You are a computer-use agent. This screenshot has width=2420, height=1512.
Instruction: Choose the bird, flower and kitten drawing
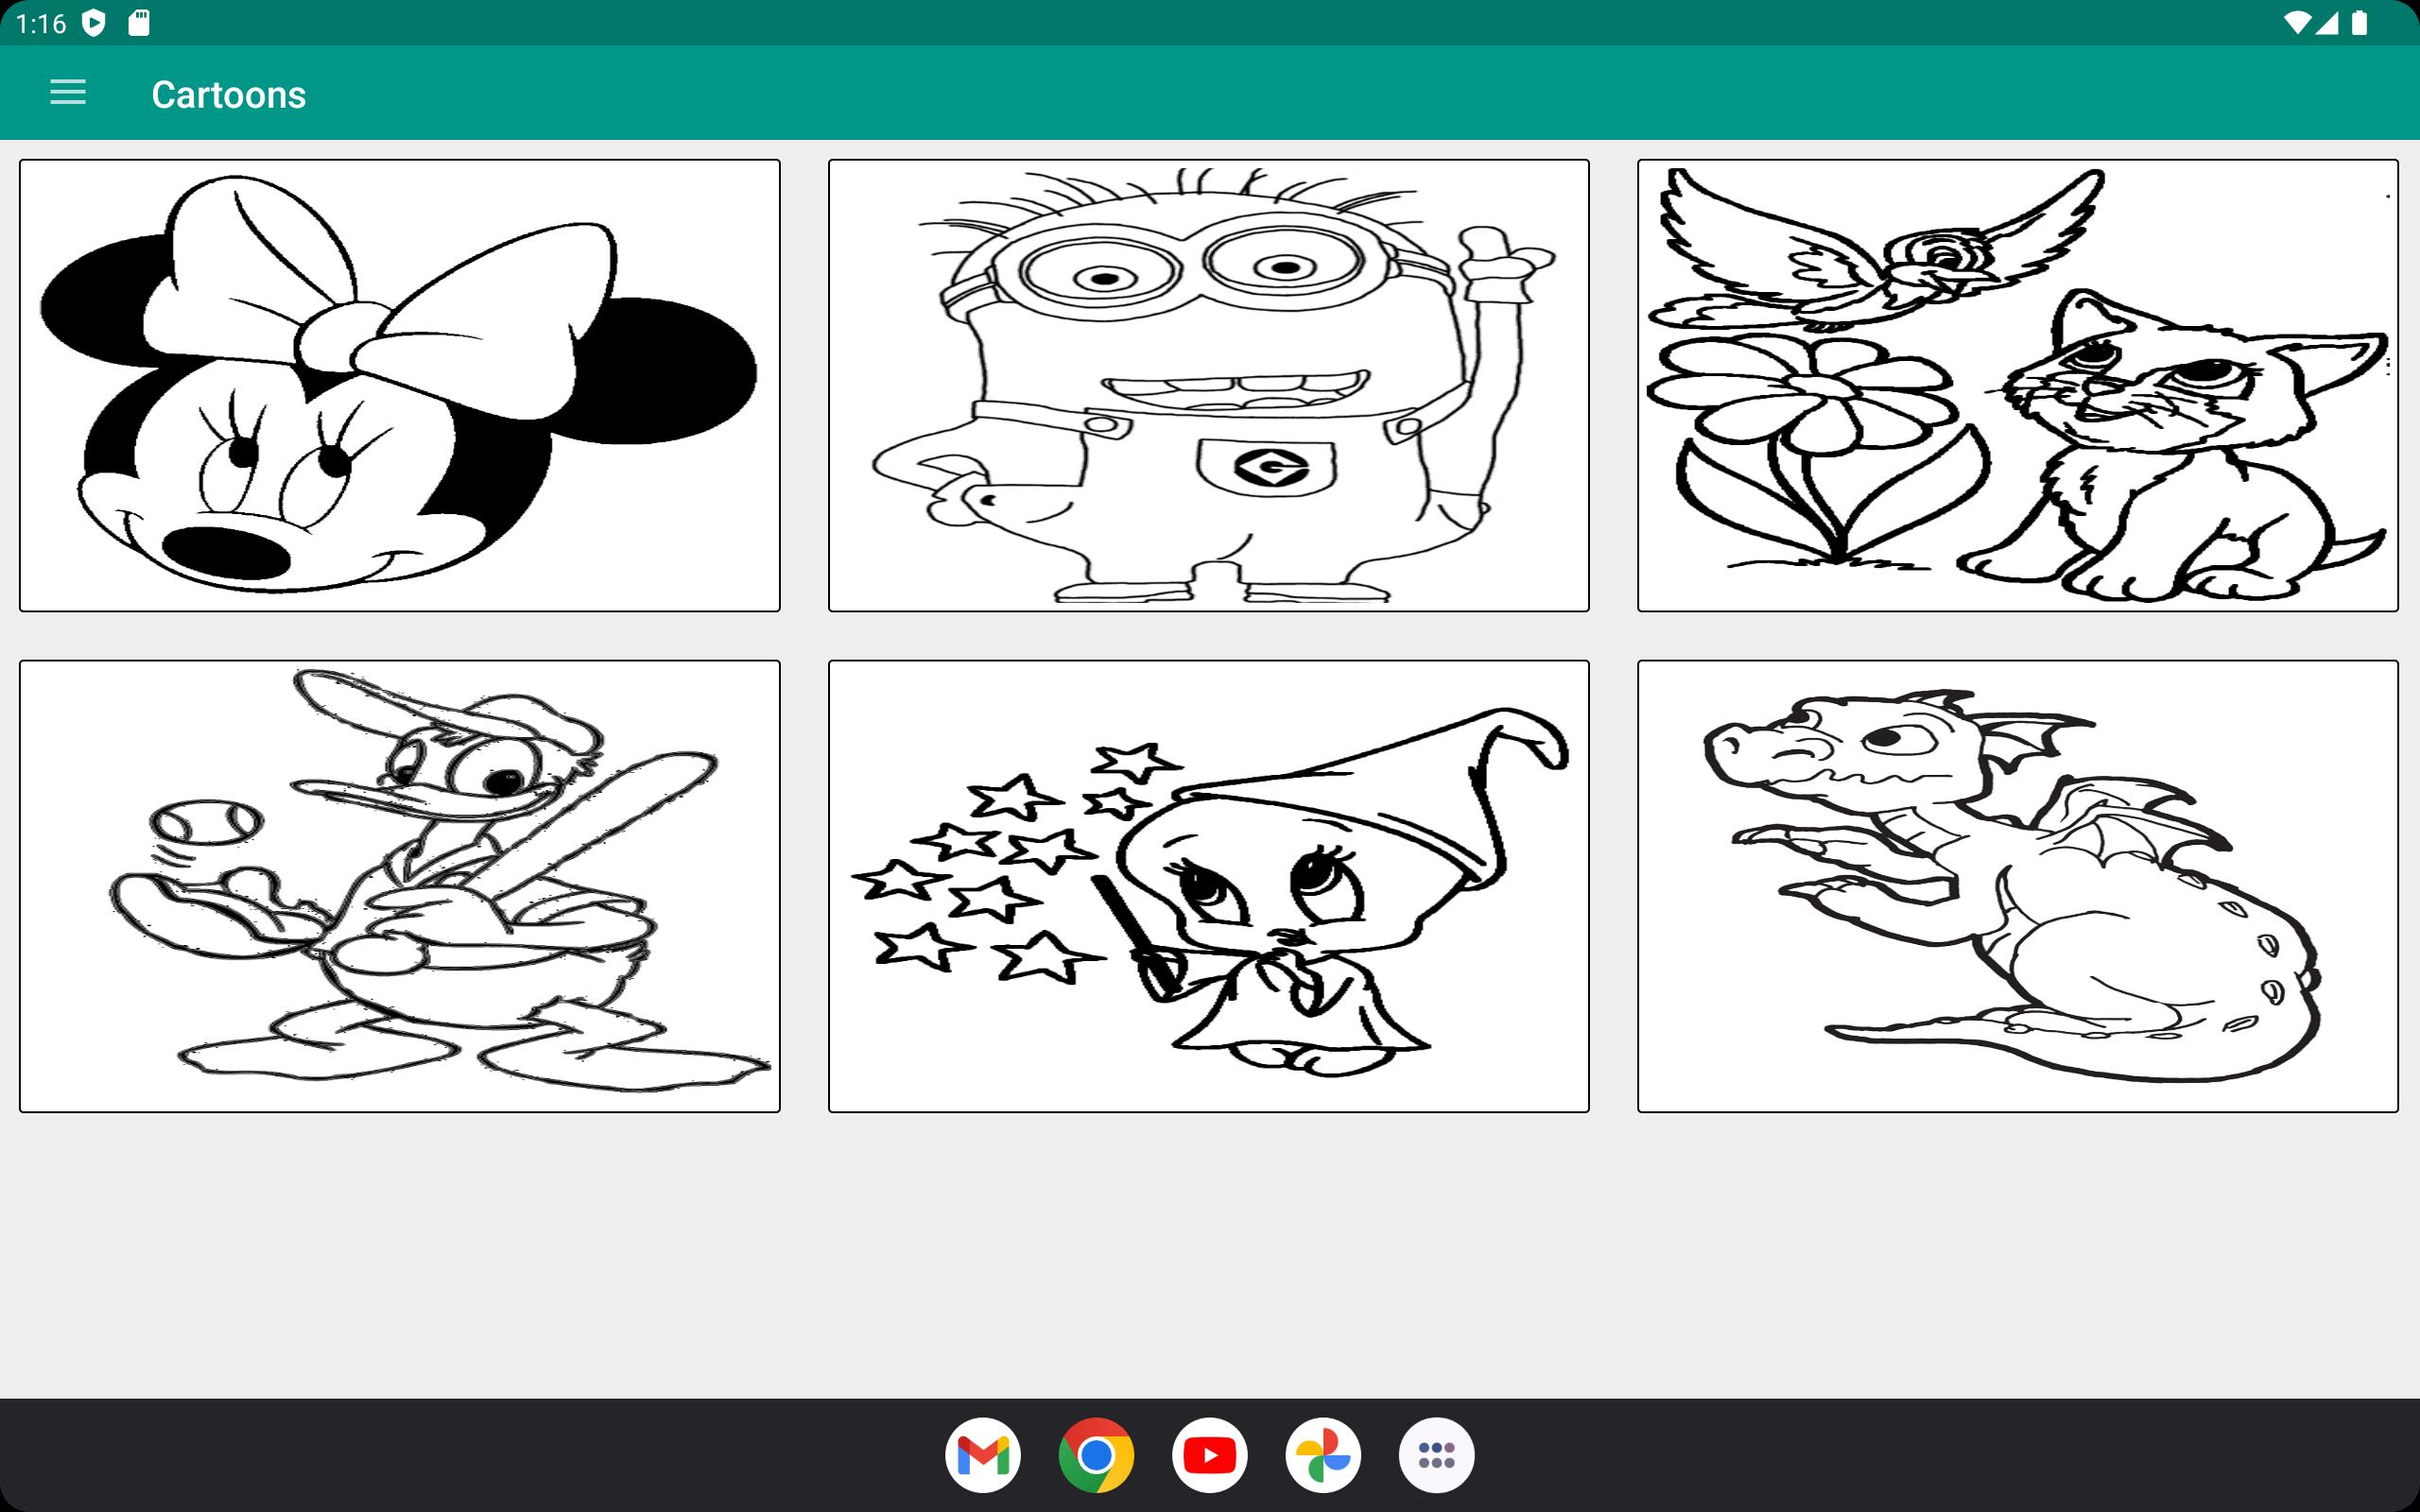[x=2017, y=385]
